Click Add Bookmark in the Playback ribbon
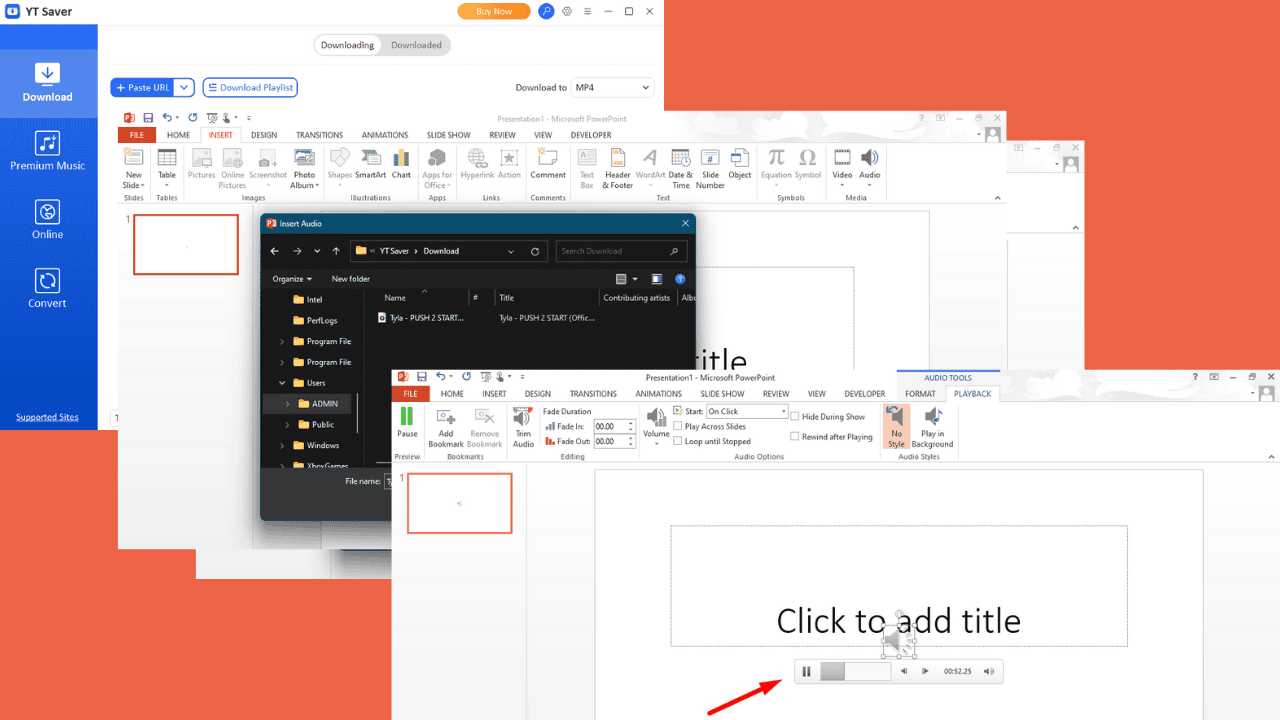The width and height of the screenshot is (1280, 720). [x=446, y=427]
